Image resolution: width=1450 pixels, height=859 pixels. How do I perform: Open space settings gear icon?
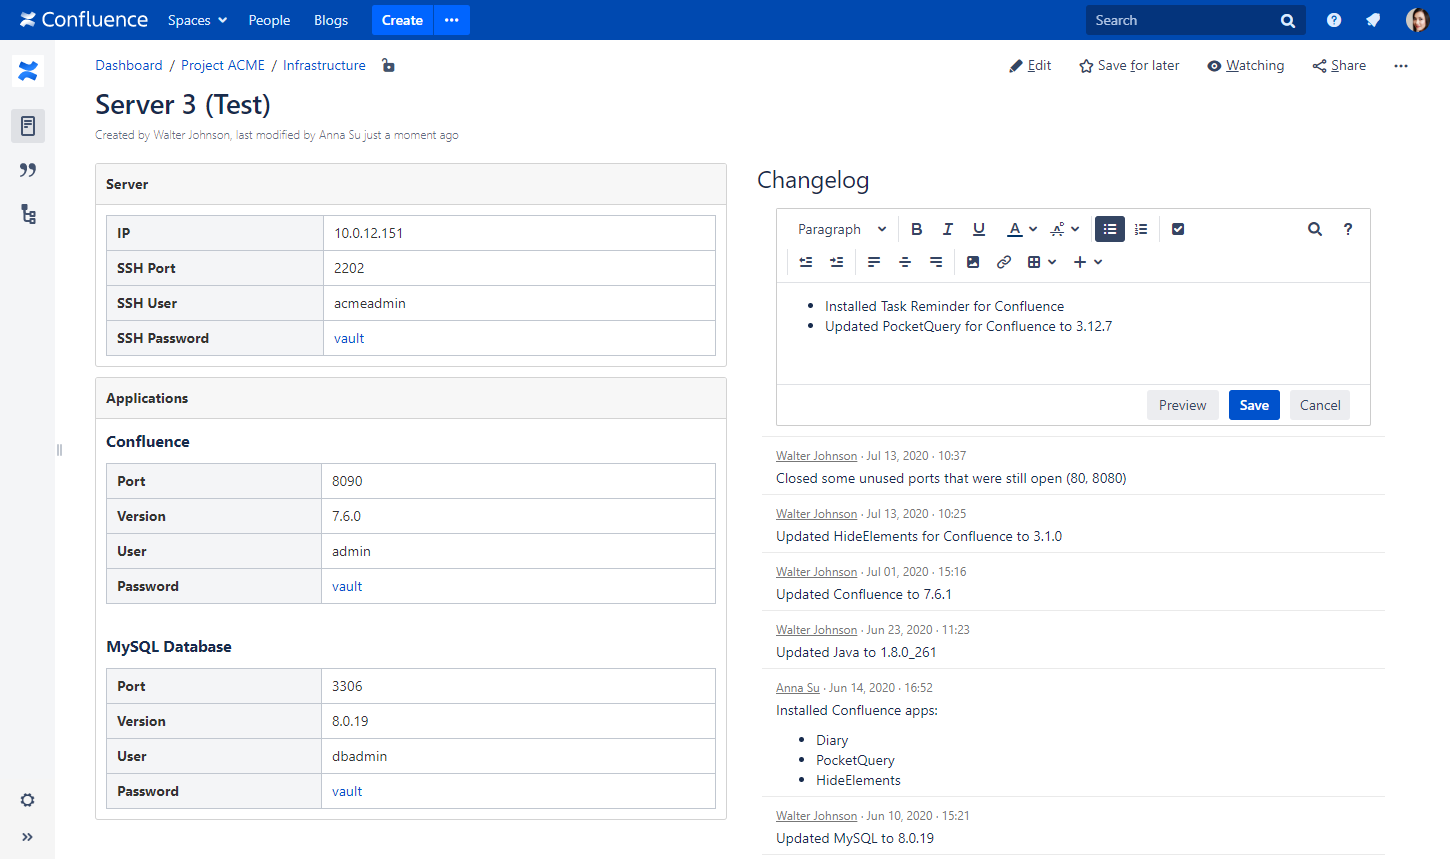pos(28,800)
